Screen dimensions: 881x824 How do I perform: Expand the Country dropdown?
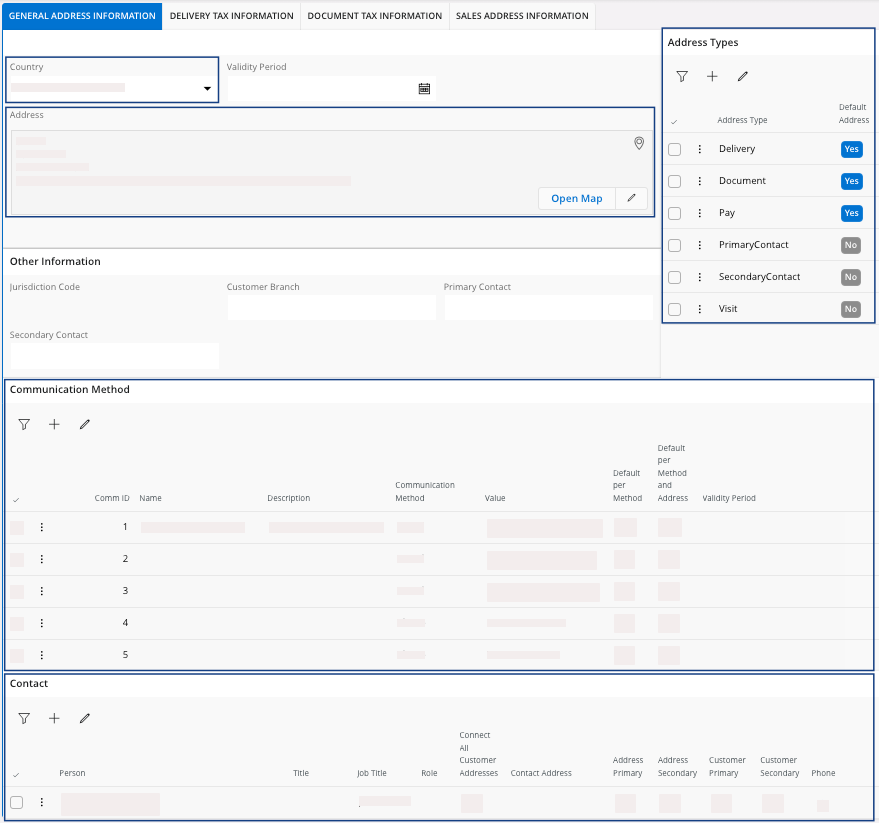[x=207, y=89]
